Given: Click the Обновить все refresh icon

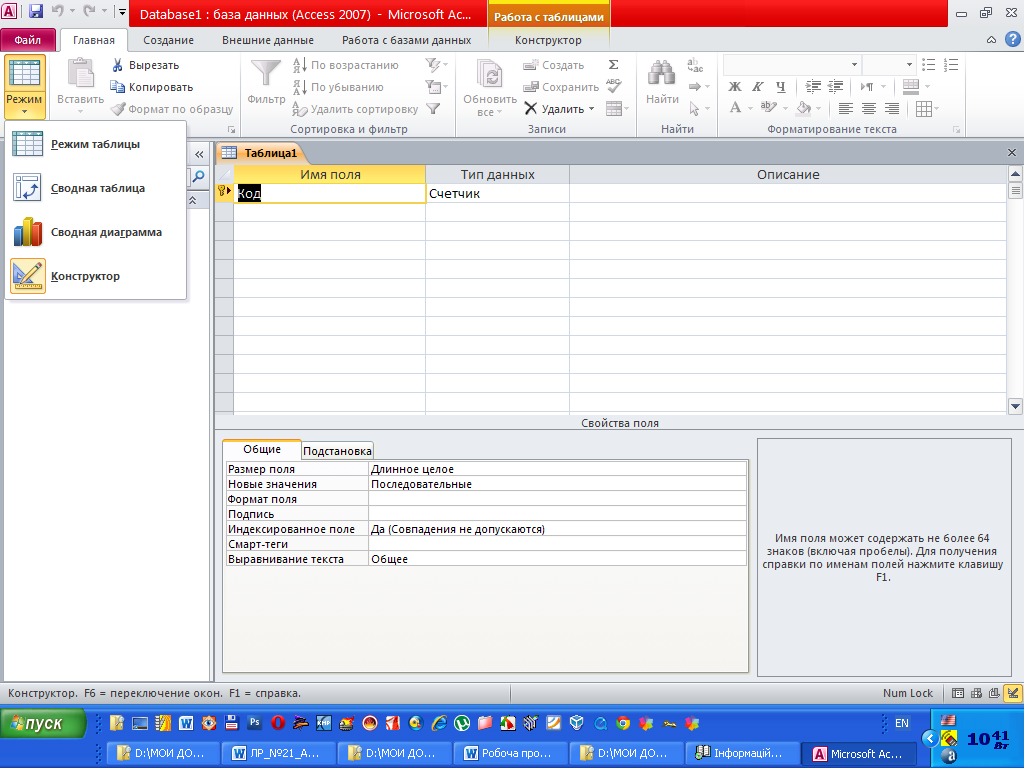Looking at the screenshot, I should [489, 74].
